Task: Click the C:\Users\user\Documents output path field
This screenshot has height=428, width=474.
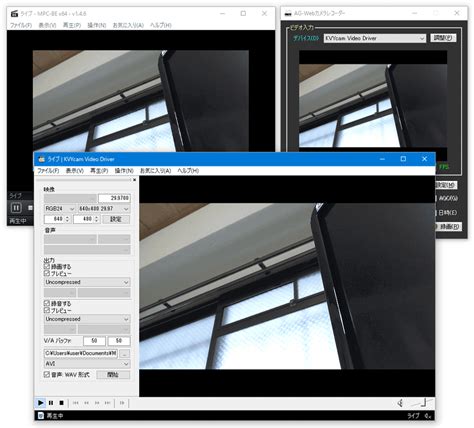Action: point(81,353)
